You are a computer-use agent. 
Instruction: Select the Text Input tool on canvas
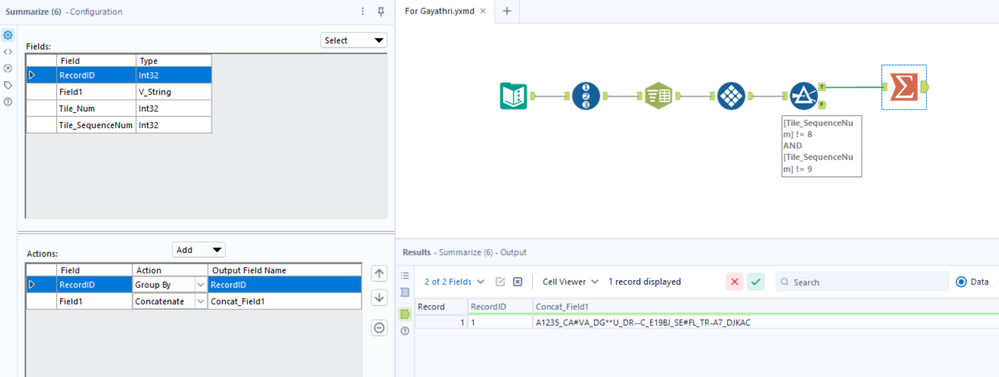(x=513, y=96)
